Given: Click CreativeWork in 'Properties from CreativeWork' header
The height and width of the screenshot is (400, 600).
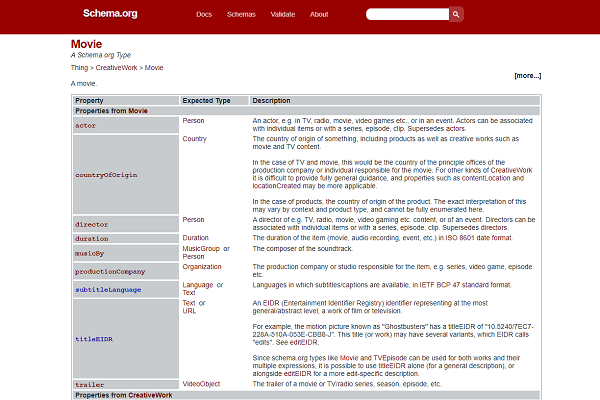Looking at the screenshot, I should point(150,395).
